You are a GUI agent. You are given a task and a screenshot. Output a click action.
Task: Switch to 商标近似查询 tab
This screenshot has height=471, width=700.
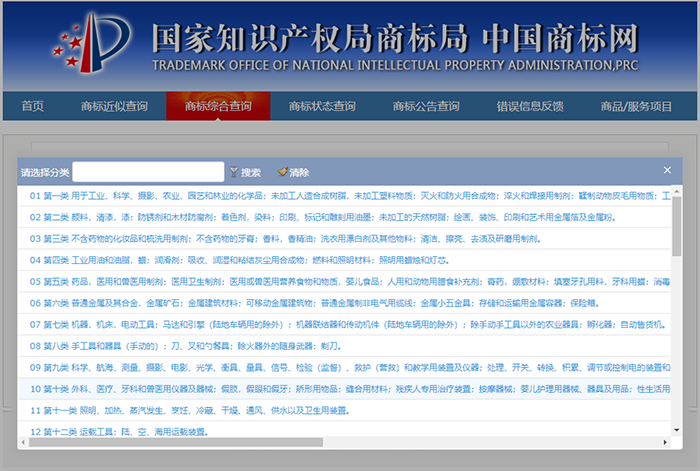pyautogui.click(x=114, y=106)
